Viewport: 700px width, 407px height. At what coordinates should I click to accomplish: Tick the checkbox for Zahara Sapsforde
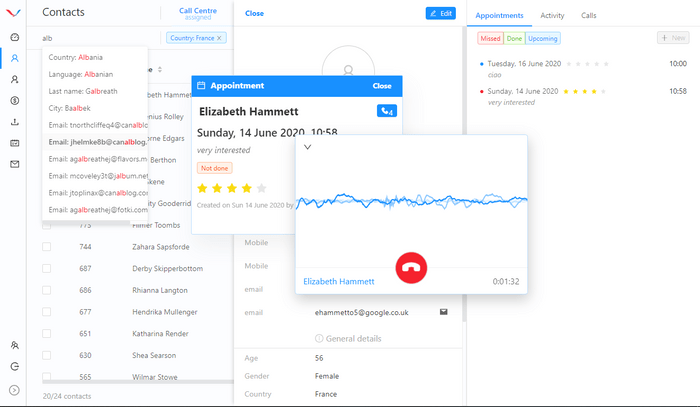coord(47,246)
